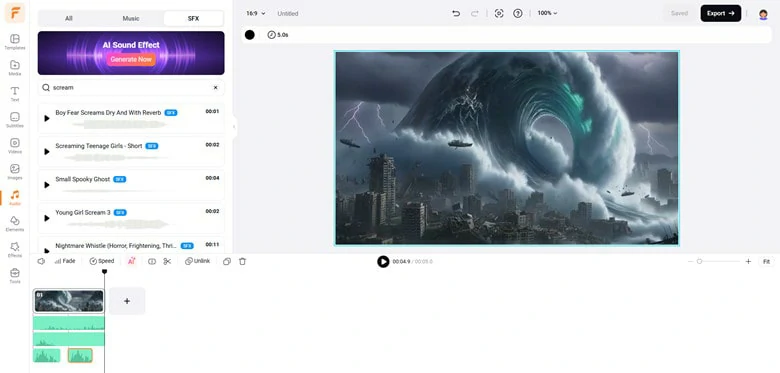Switch to the Music tab
Screen dimensions: 780x373
click(131, 18)
